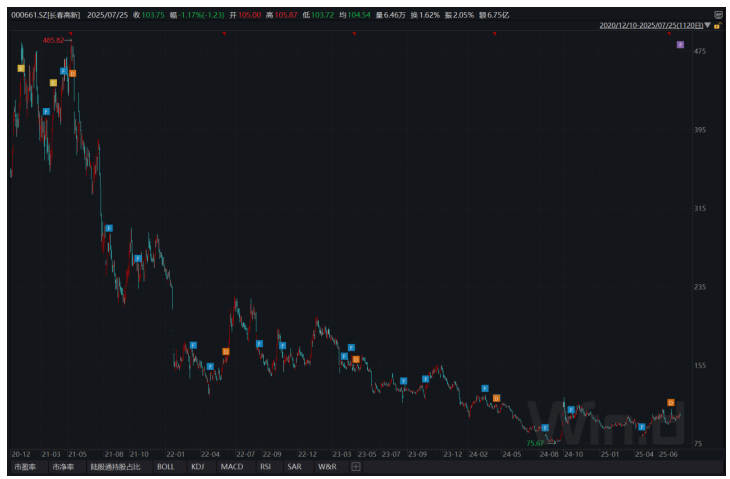
Task: Click the orange D marker above 25-06
Action: (x=671, y=403)
